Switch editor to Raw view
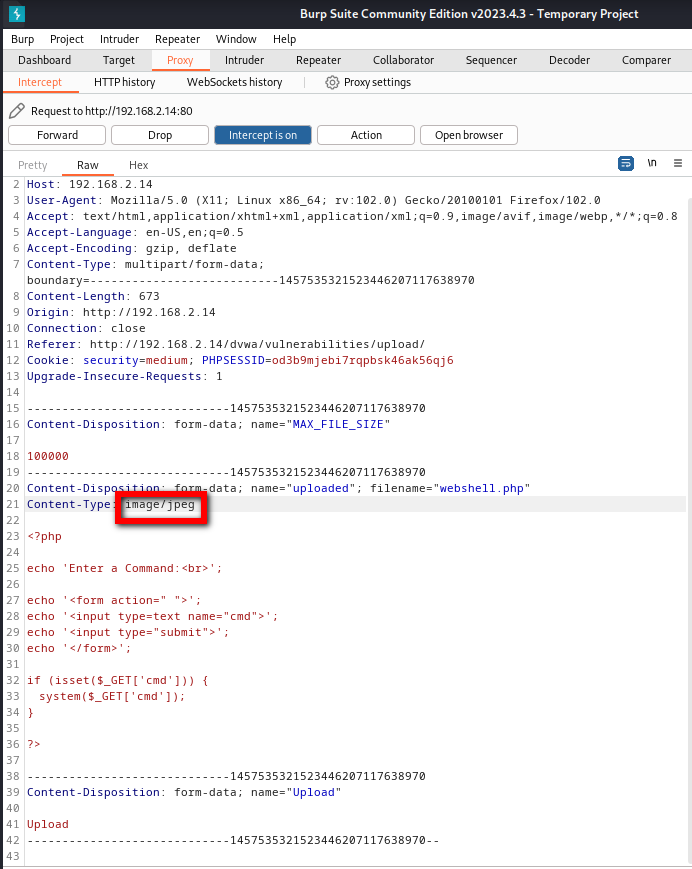This screenshot has height=869, width=692. click(88, 165)
